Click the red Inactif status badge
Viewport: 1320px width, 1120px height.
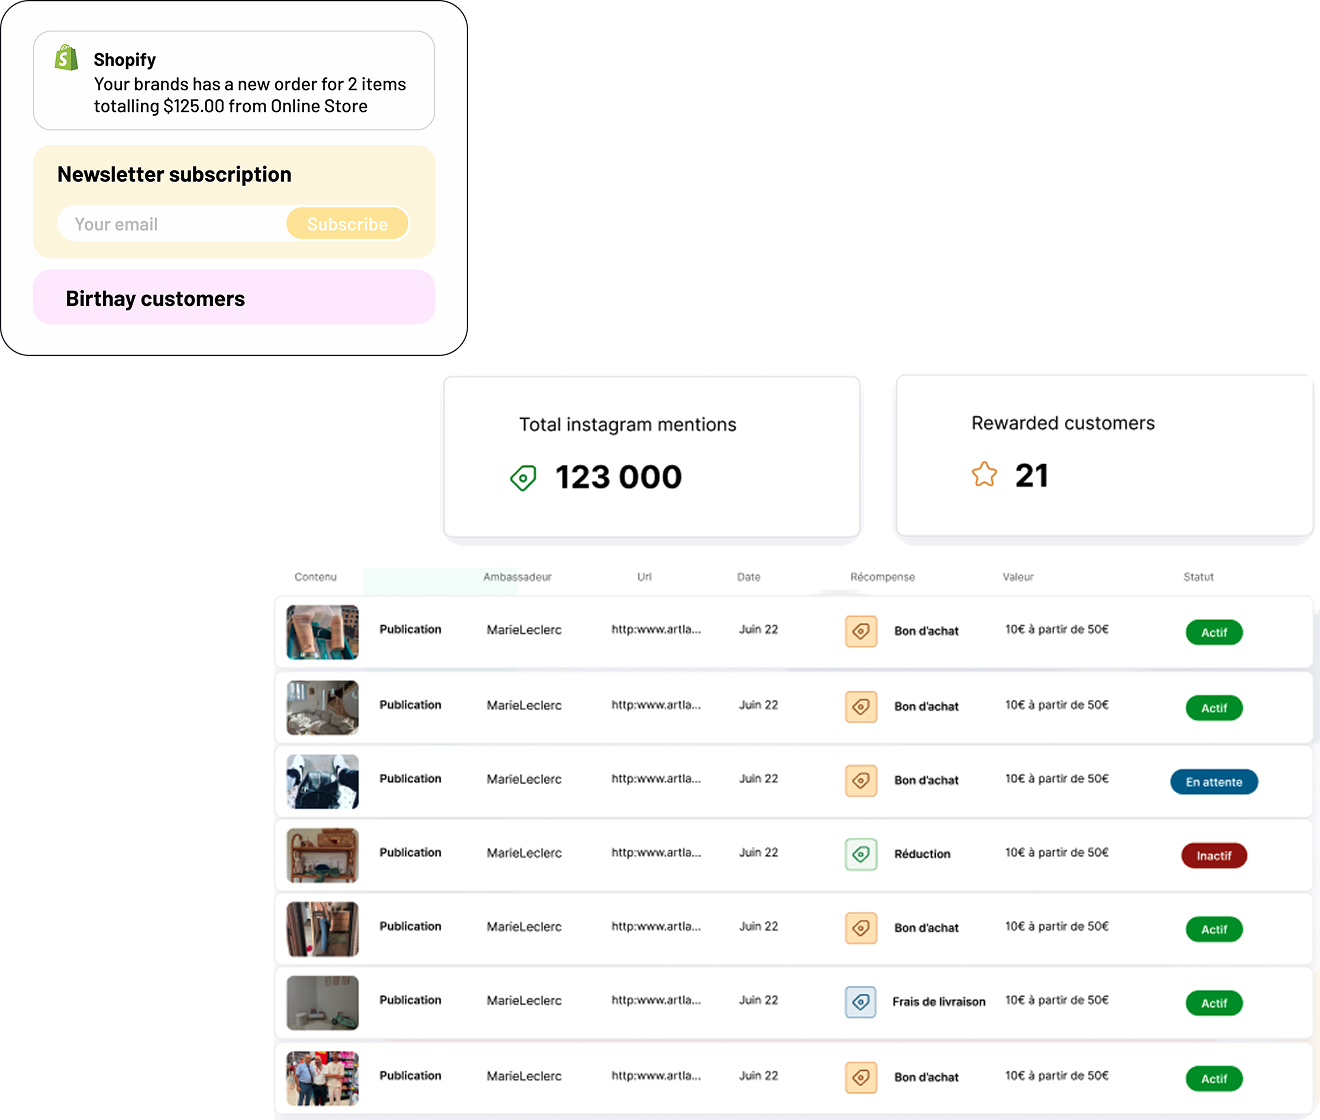1214,856
